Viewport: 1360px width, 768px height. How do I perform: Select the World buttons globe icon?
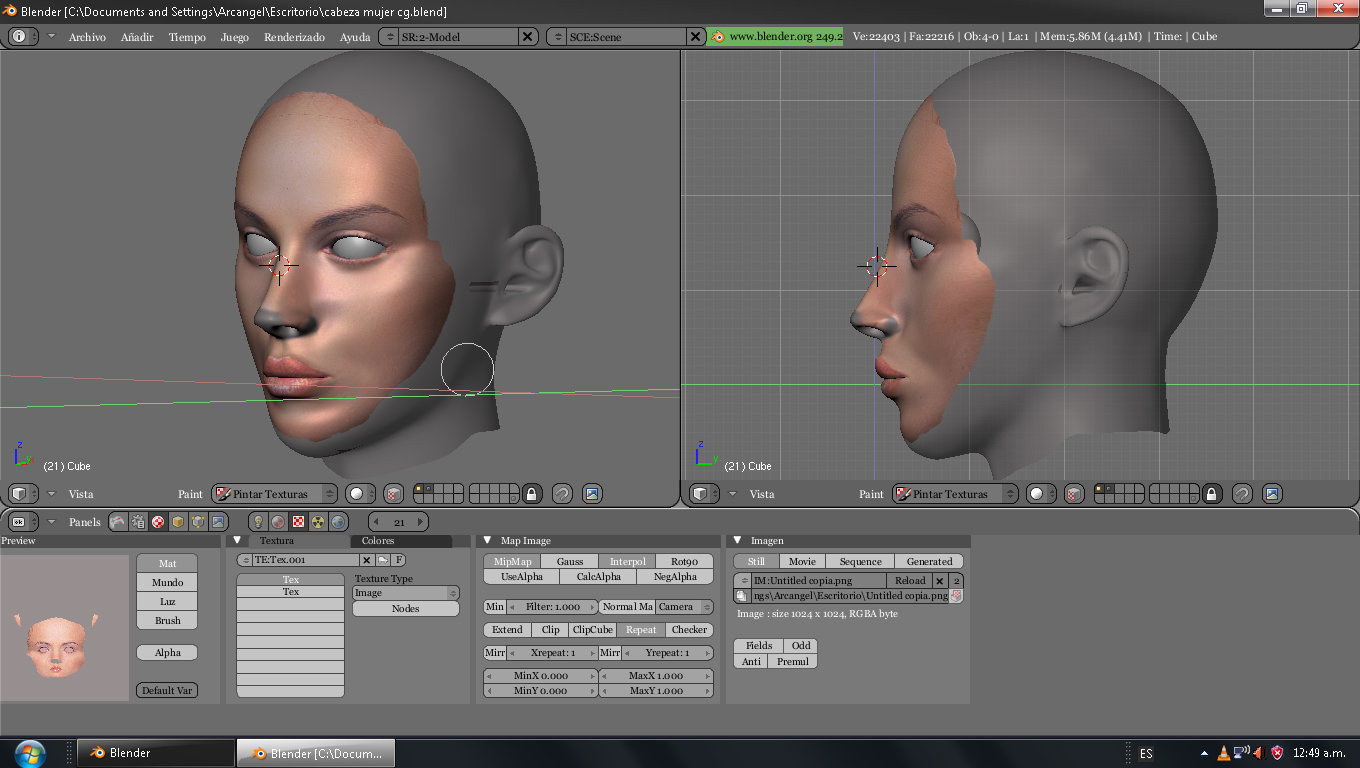(x=338, y=522)
